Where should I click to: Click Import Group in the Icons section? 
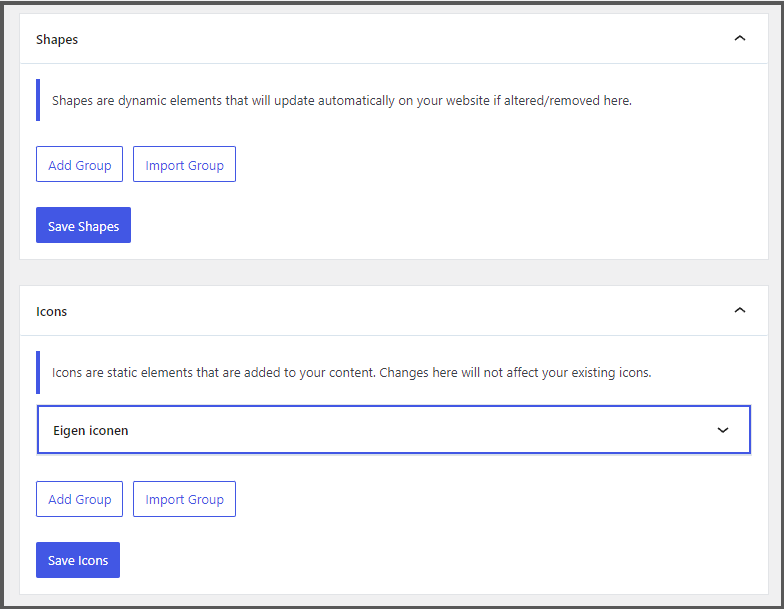[184, 499]
